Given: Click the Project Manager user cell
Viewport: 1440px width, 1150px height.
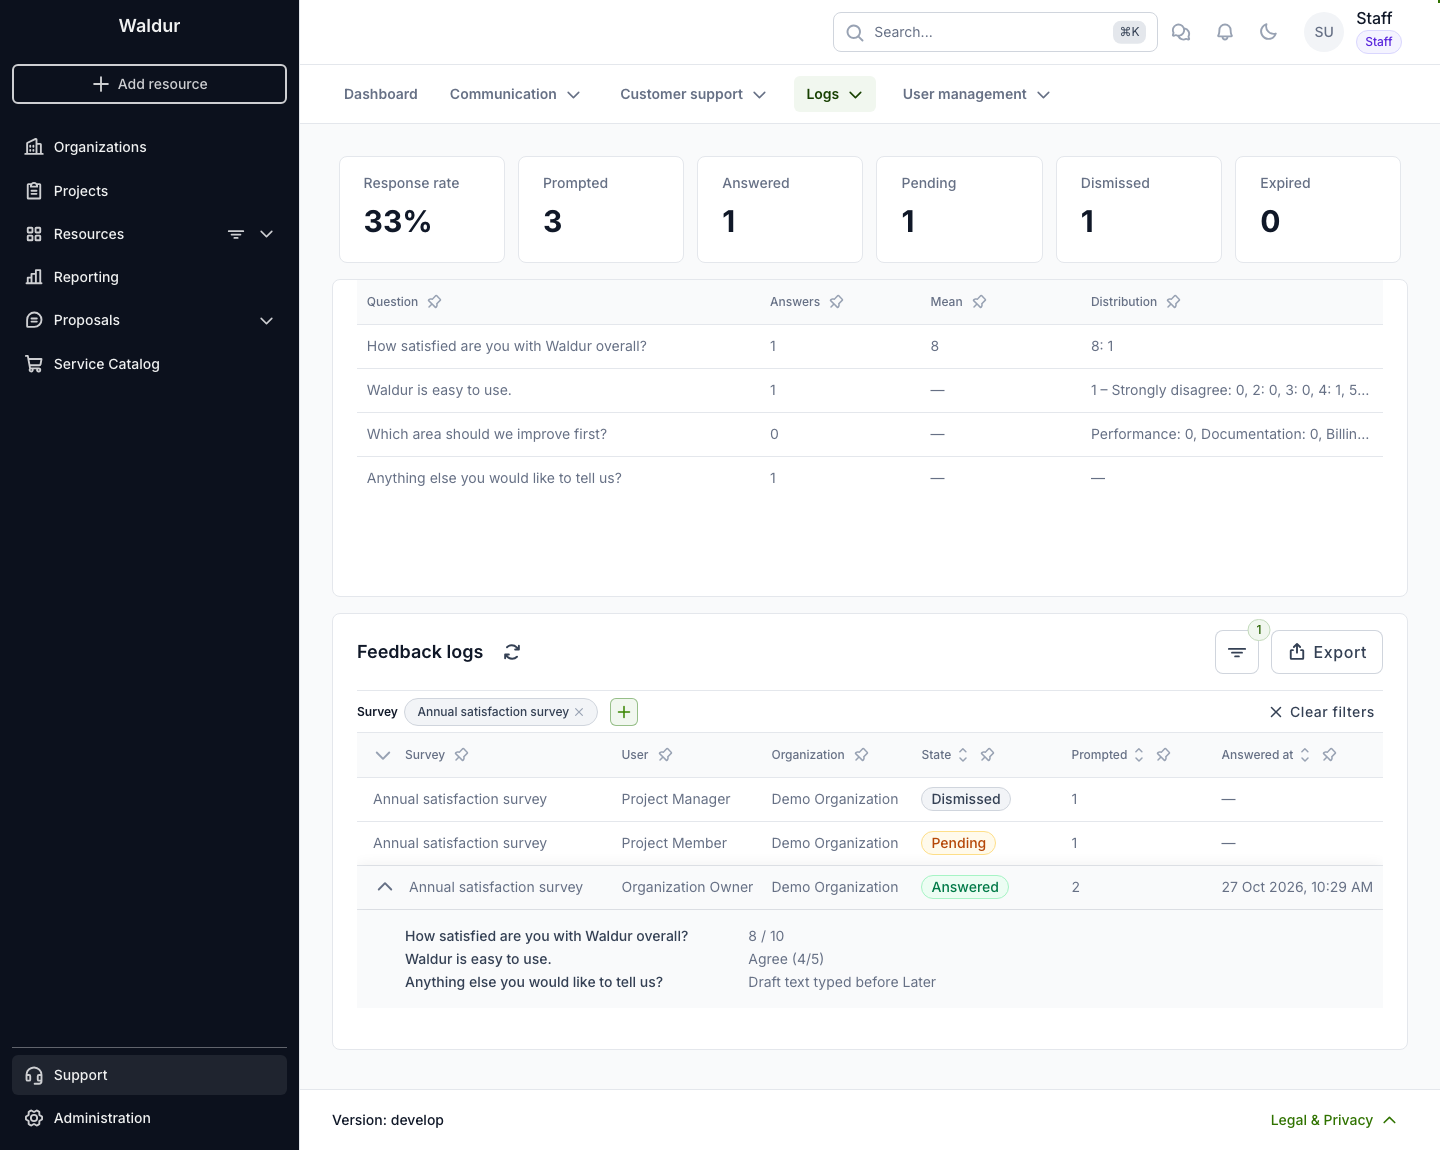Looking at the screenshot, I should (676, 799).
